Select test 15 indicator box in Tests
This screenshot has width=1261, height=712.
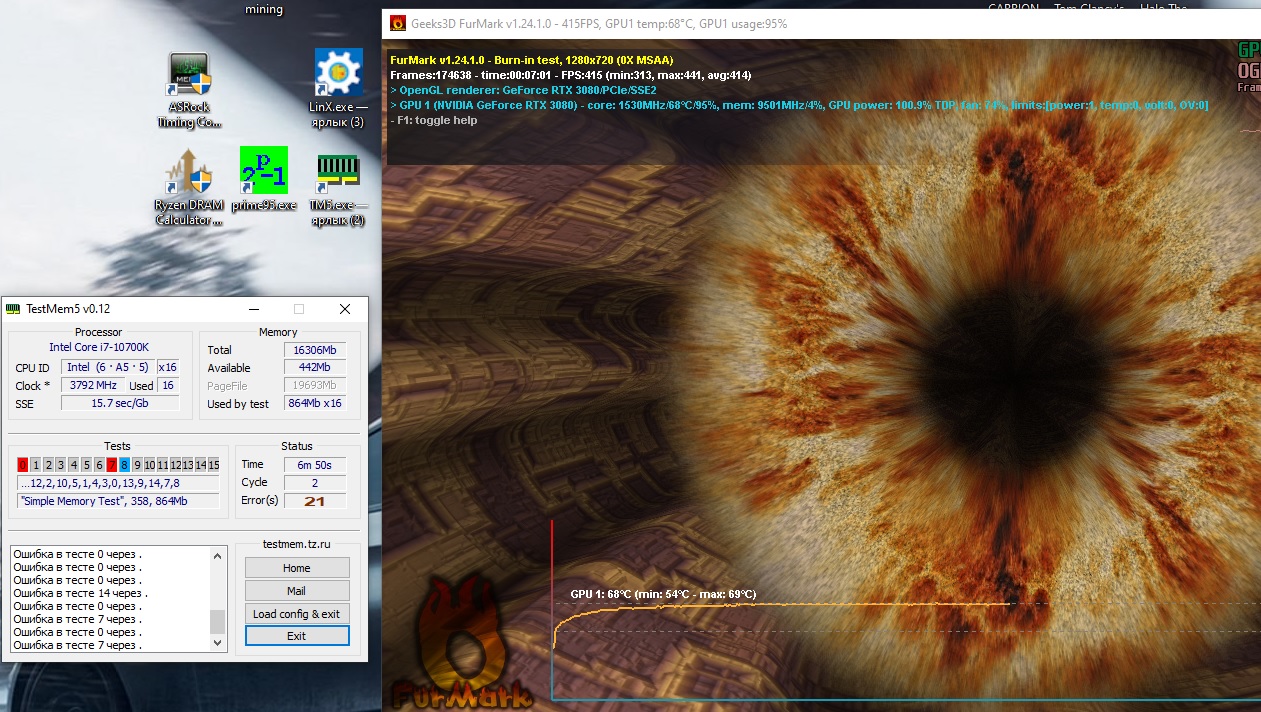(213, 465)
